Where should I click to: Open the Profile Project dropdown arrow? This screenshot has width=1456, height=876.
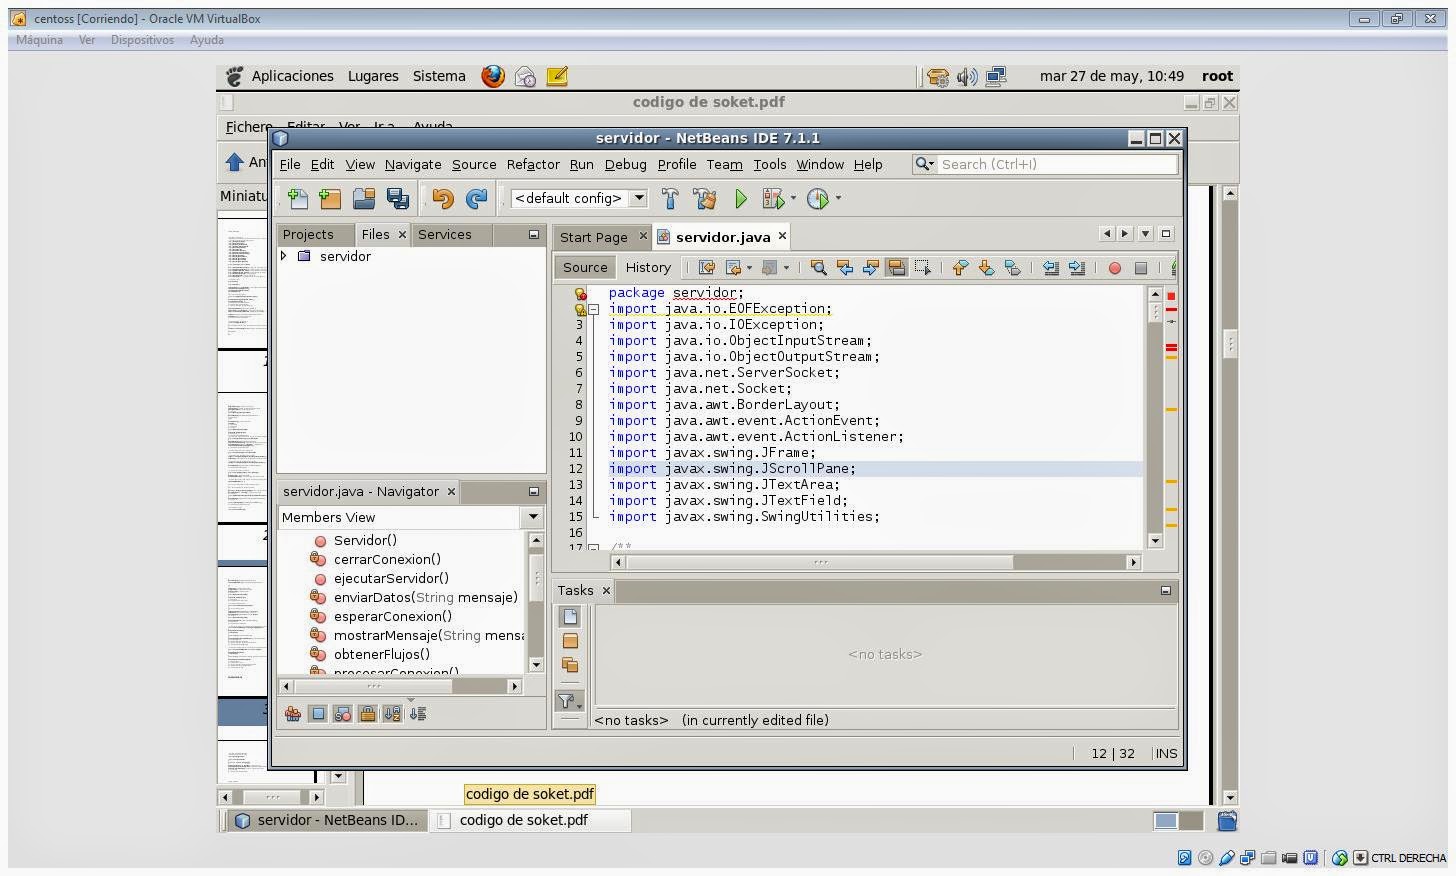838,198
